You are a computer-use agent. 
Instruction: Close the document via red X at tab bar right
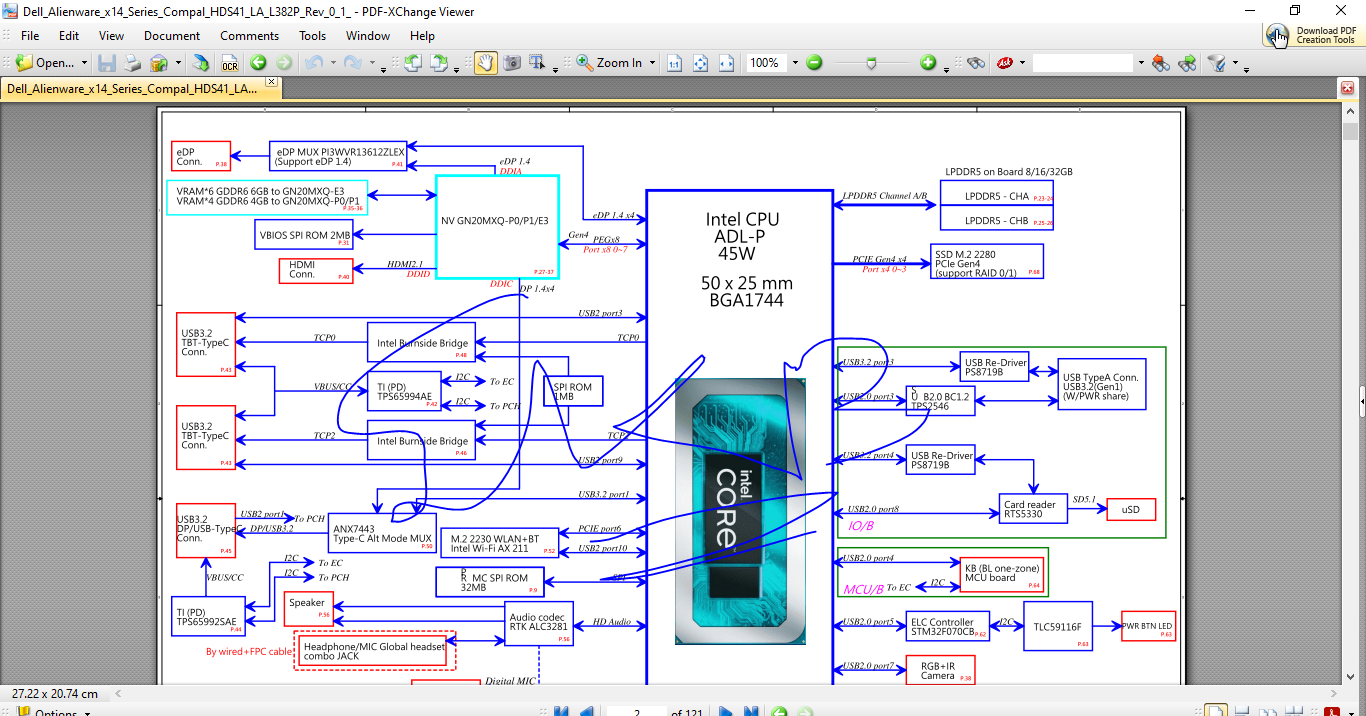[x=1346, y=89]
